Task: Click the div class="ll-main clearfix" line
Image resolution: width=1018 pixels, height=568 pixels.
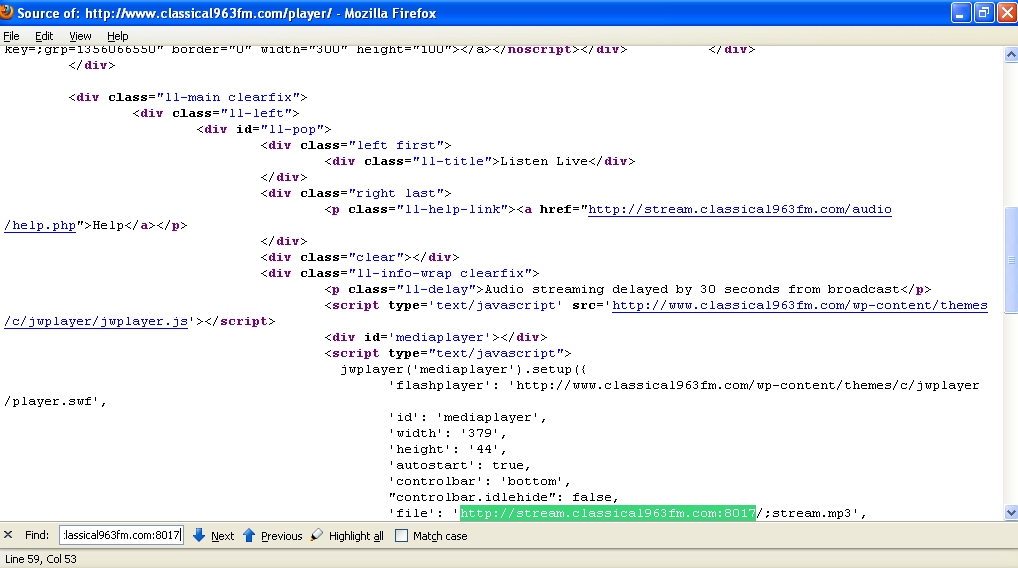Action: click(188, 97)
